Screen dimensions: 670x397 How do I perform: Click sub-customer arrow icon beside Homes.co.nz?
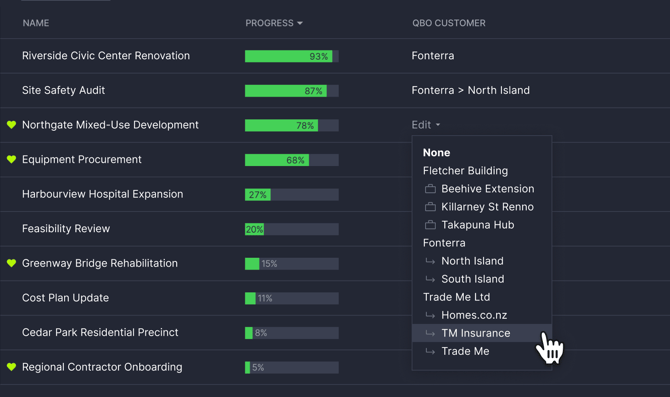pyautogui.click(x=430, y=315)
